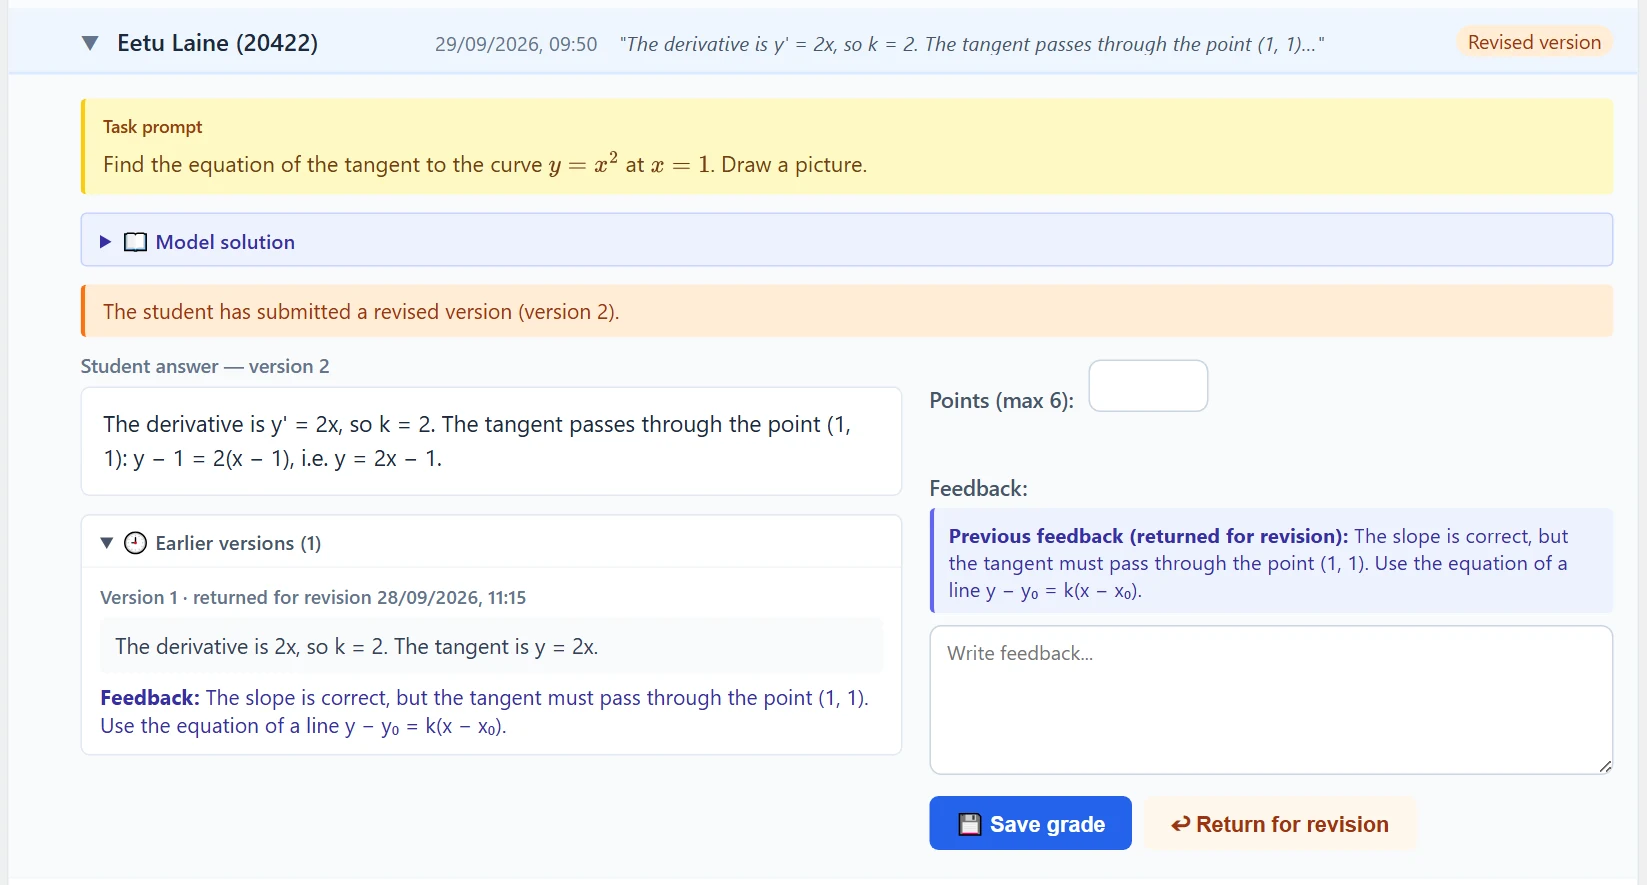The image size is (1647, 885).
Task: Click the Feedback: label above the feedback box
Action: 978,488
